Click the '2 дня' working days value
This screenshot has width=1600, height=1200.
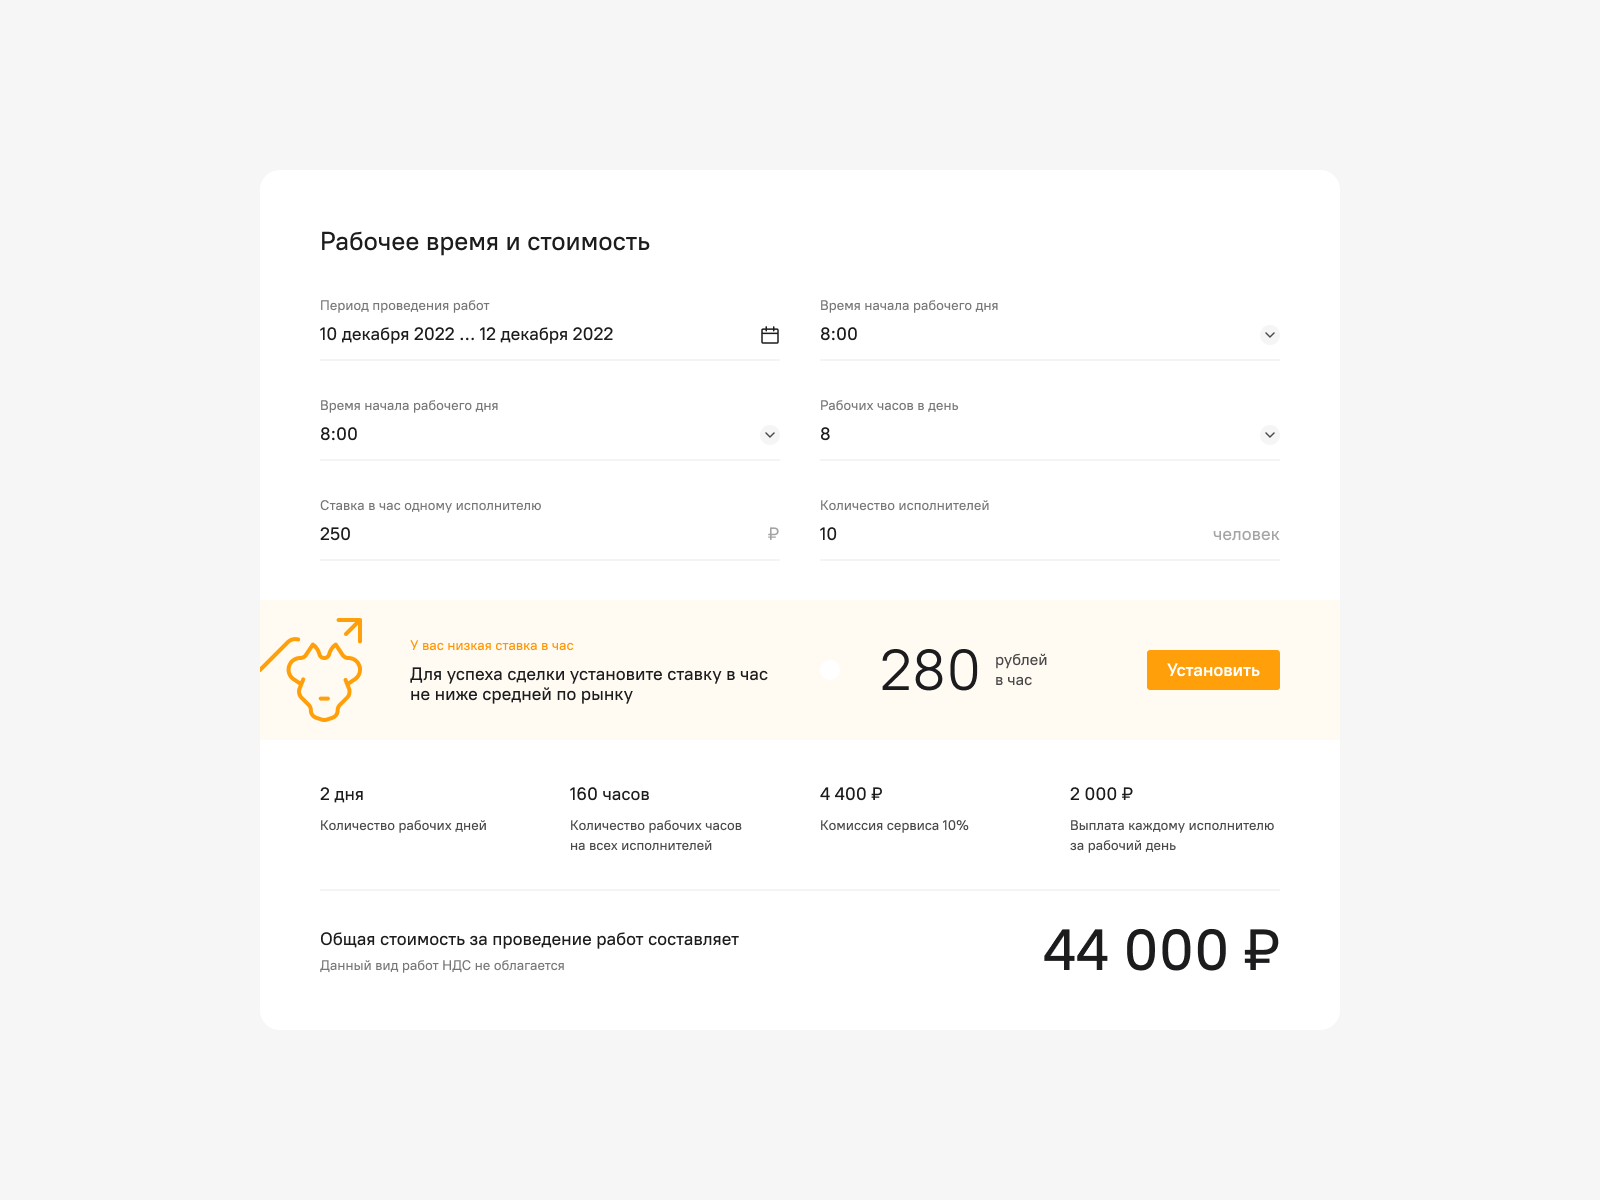(342, 794)
